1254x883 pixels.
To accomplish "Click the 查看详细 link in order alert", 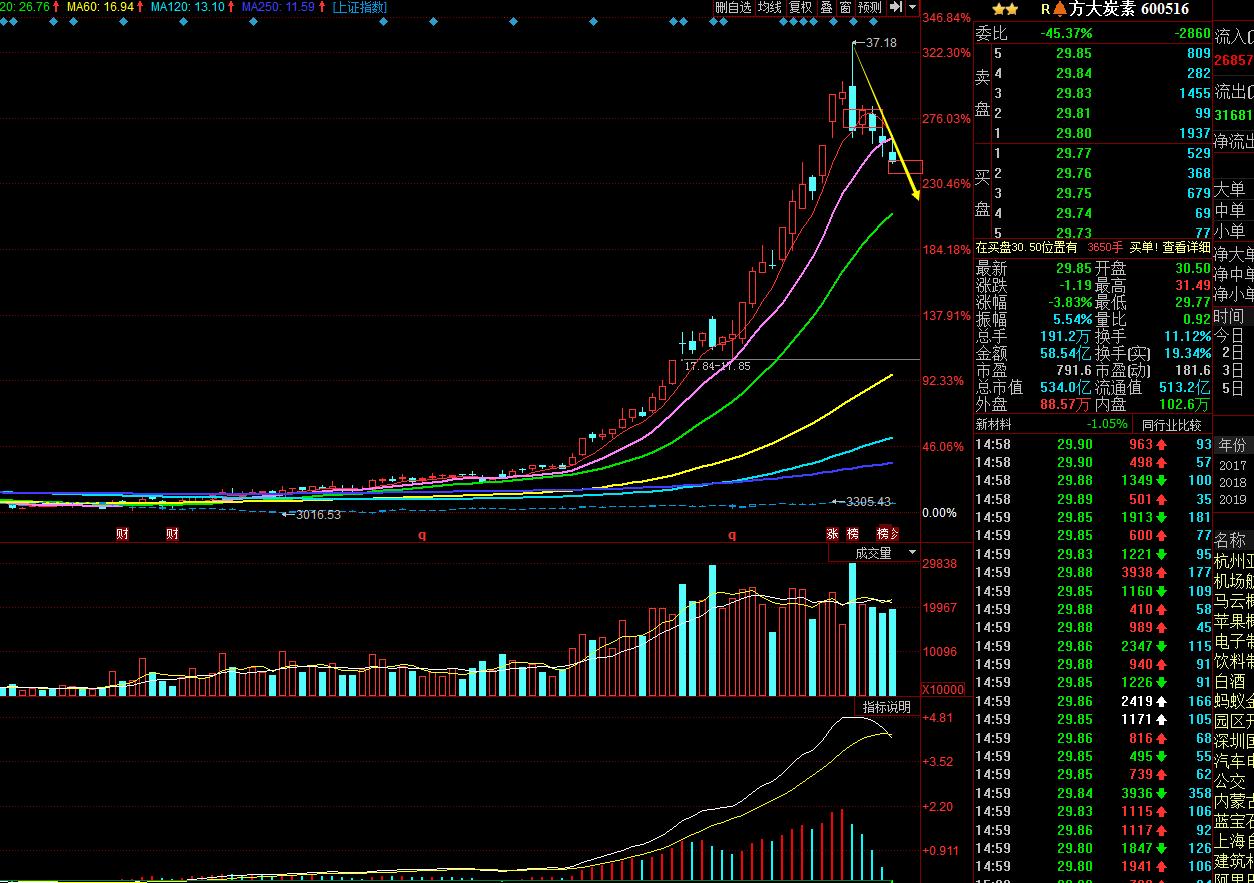I will coord(1185,247).
